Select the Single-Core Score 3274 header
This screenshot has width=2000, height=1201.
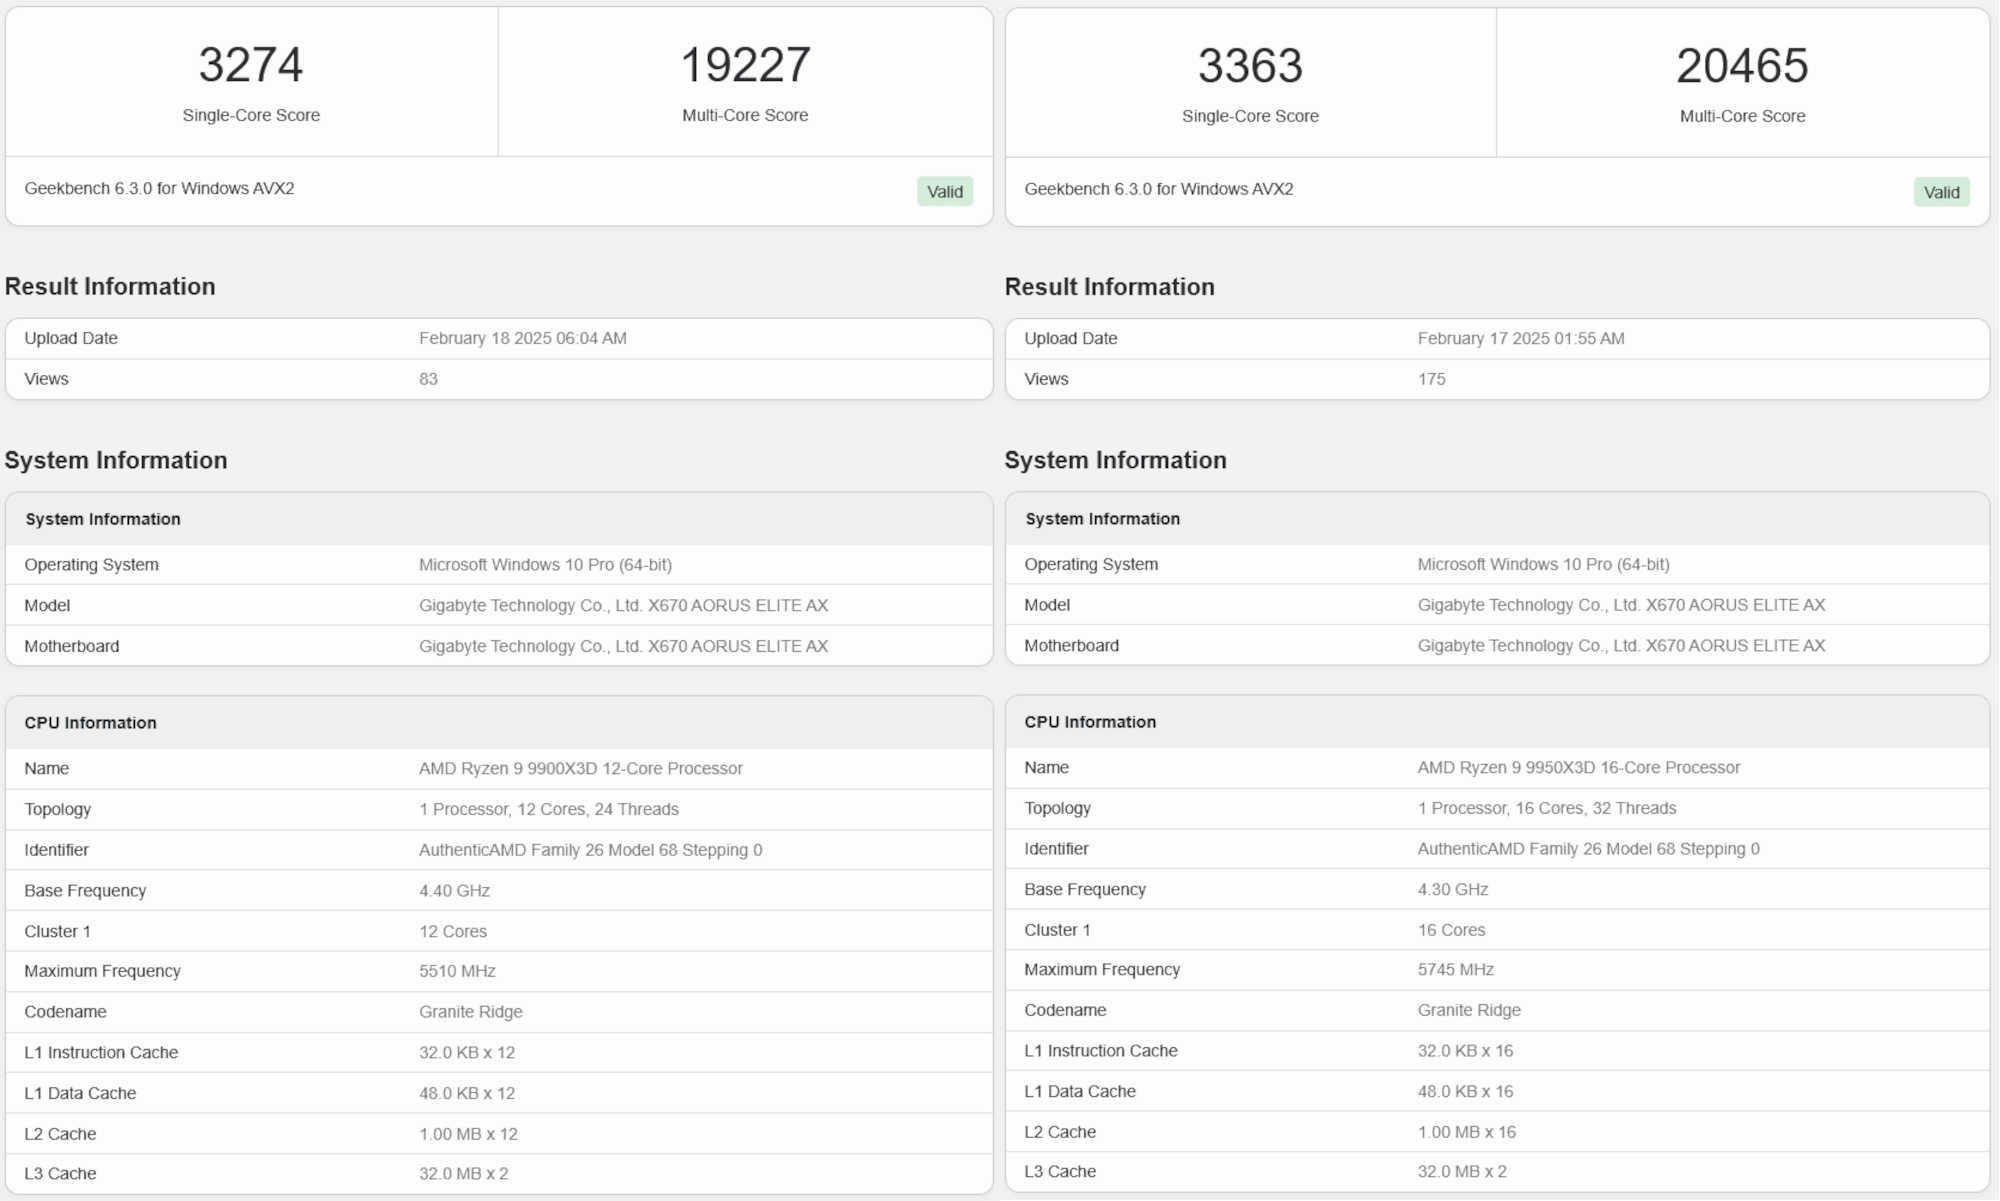click(x=251, y=65)
